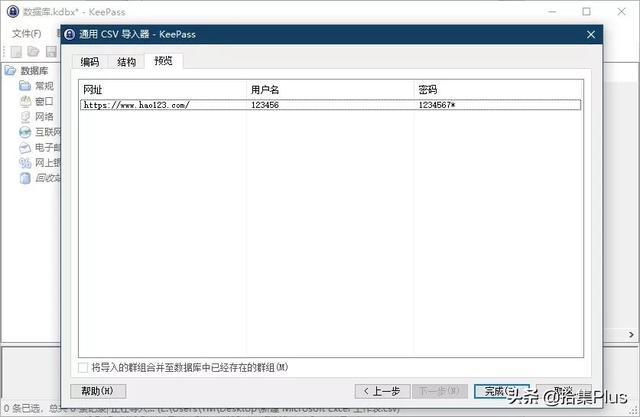Click the disabled 下一步 button
640x417 pixels.
click(x=440, y=391)
